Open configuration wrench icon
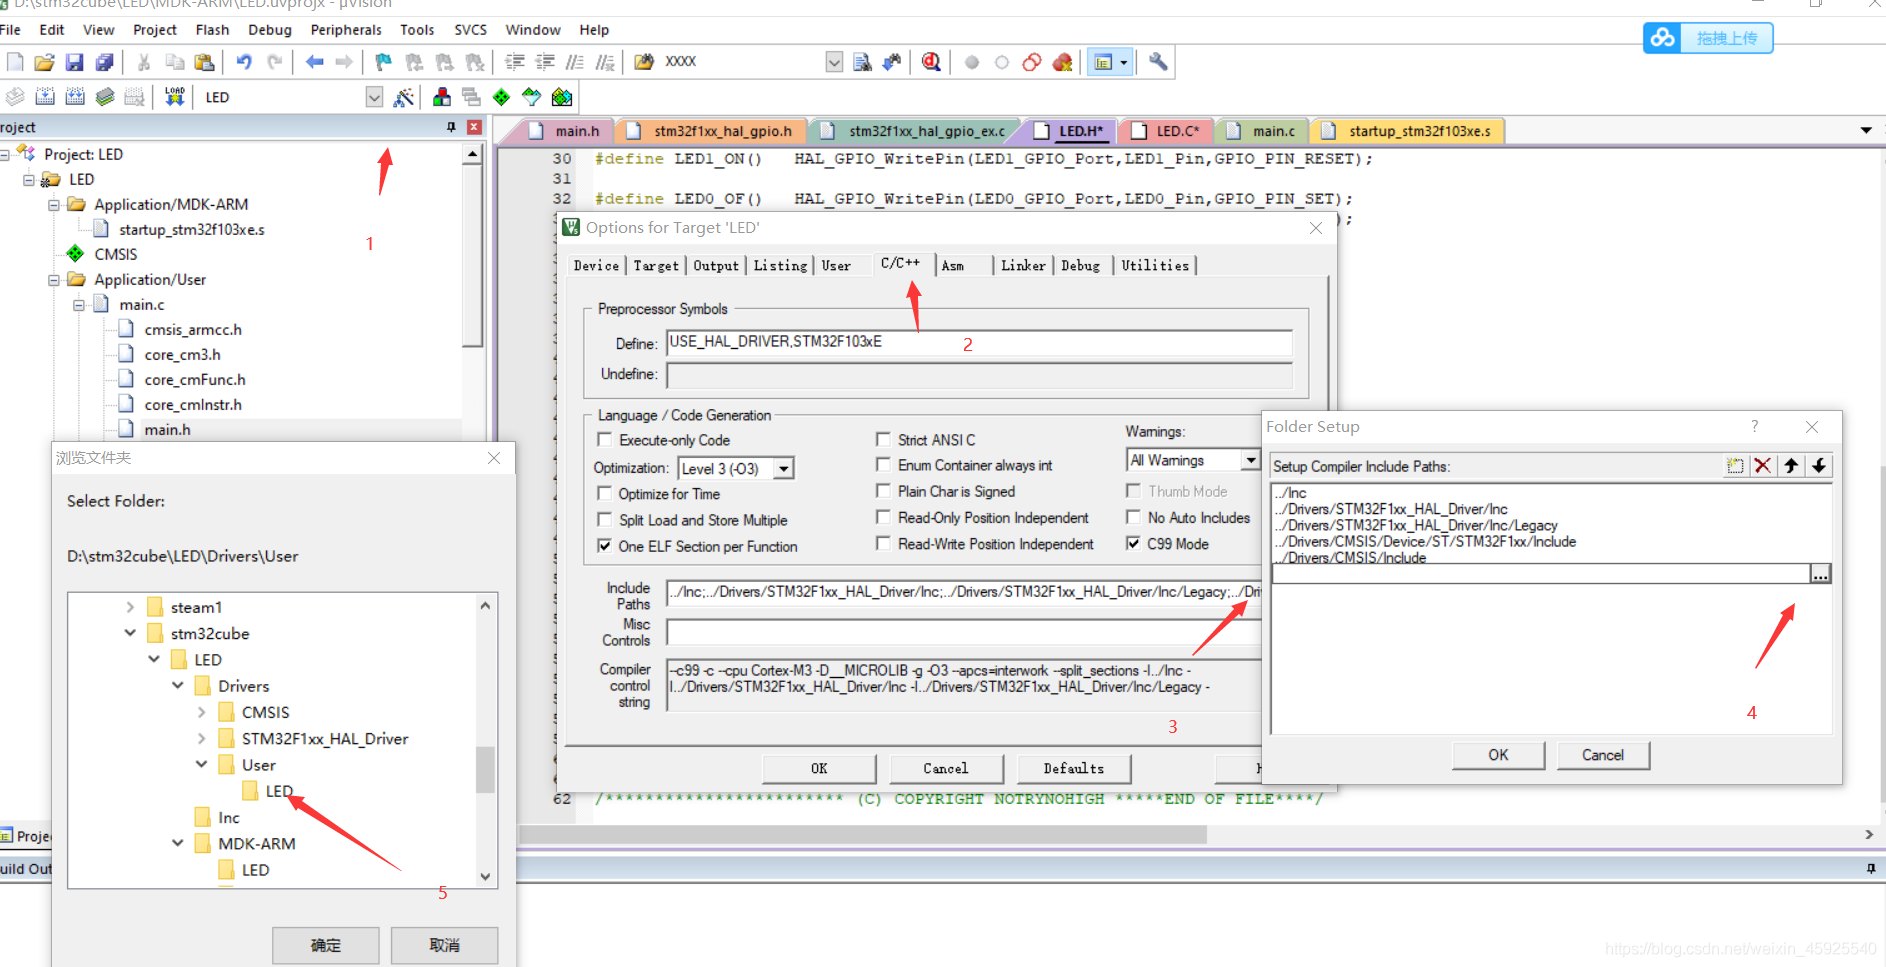Viewport: 1886px width, 967px height. (1158, 62)
